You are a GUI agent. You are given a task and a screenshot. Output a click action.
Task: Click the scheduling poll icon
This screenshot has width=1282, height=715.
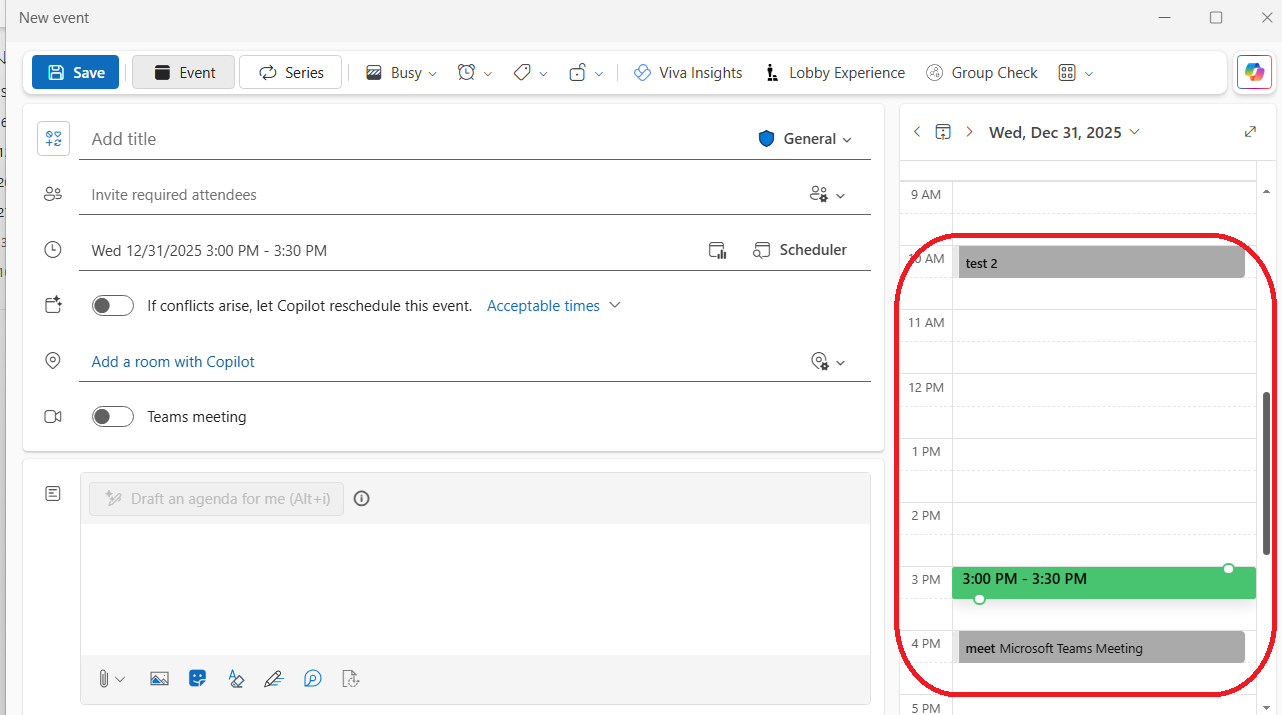pyautogui.click(x=717, y=250)
